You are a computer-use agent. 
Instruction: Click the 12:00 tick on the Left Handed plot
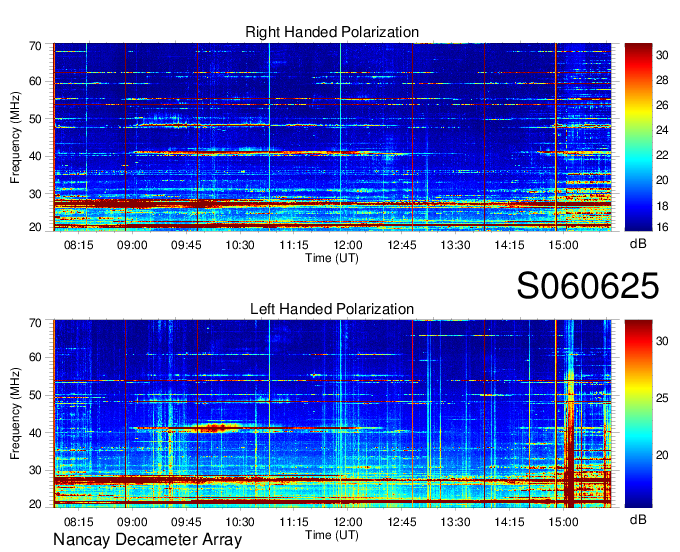(x=348, y=522)
